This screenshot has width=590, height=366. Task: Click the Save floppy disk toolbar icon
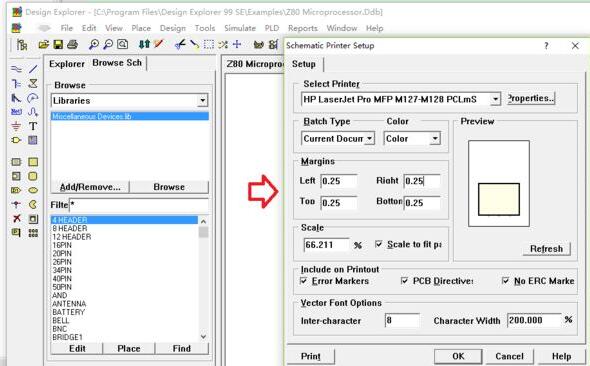coord(58,45)
